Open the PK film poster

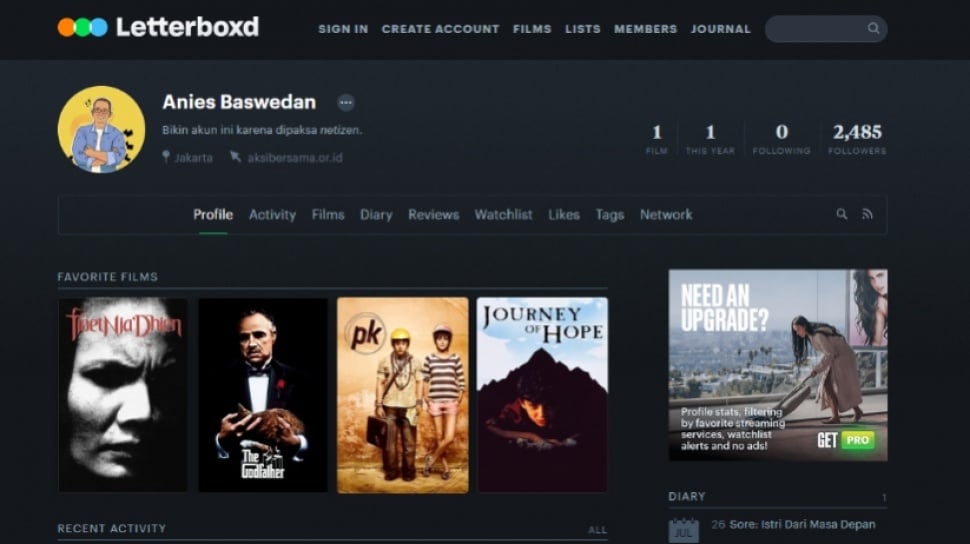pos(403,395)
